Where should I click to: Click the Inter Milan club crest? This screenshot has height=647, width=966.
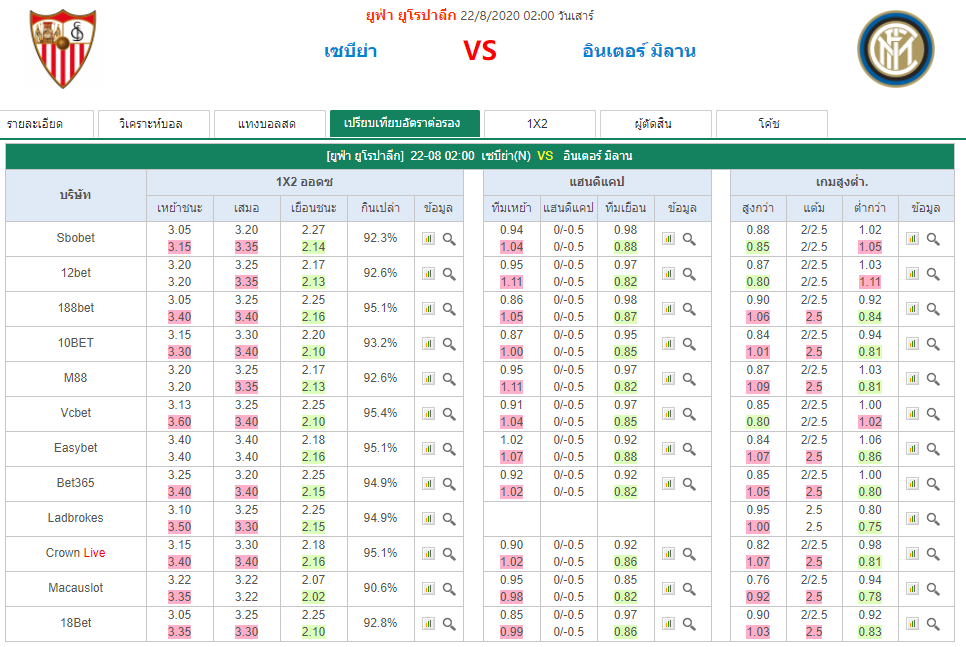tap(896, 49)
